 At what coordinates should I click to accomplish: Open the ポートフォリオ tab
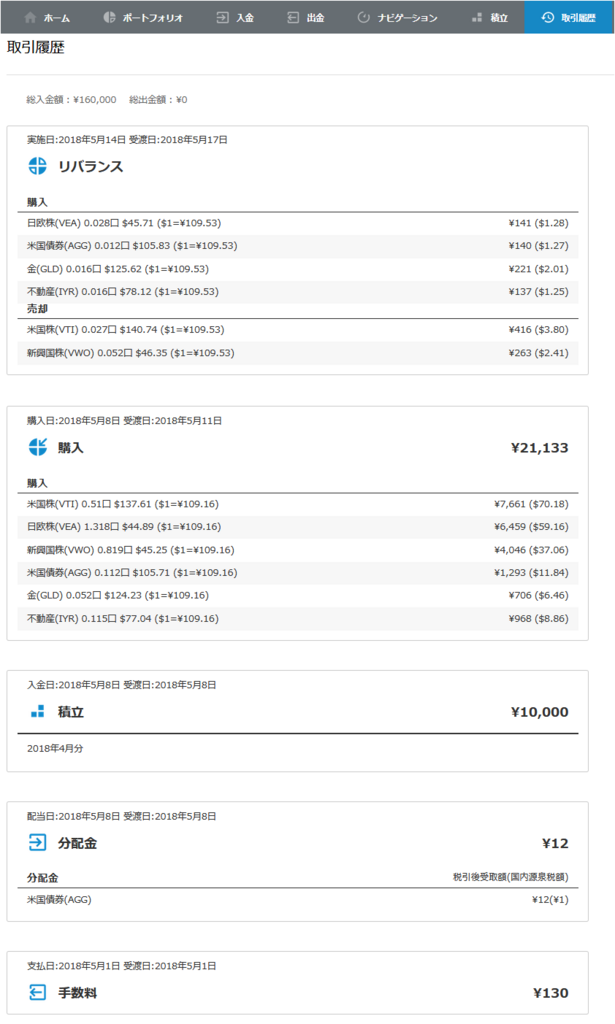coord(144,18)
